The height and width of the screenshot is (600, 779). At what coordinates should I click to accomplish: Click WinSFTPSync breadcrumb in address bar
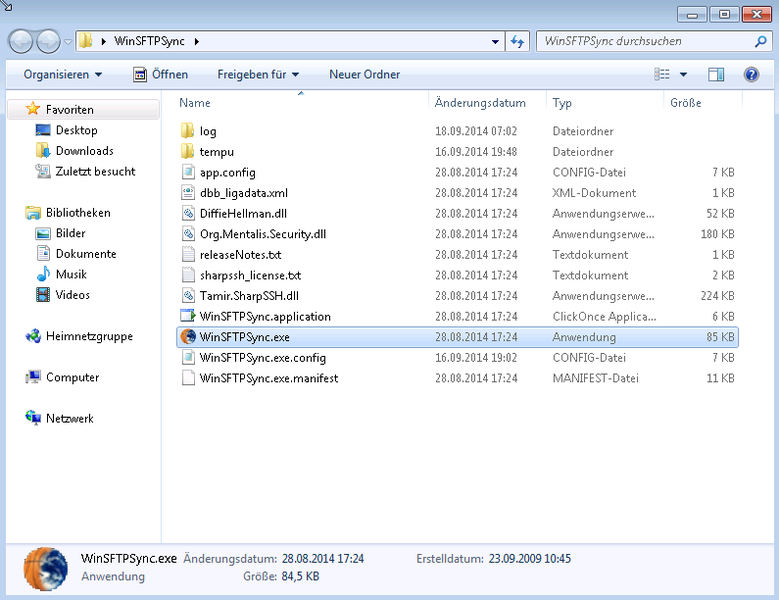pyautogui.click(x=149, y=41)
